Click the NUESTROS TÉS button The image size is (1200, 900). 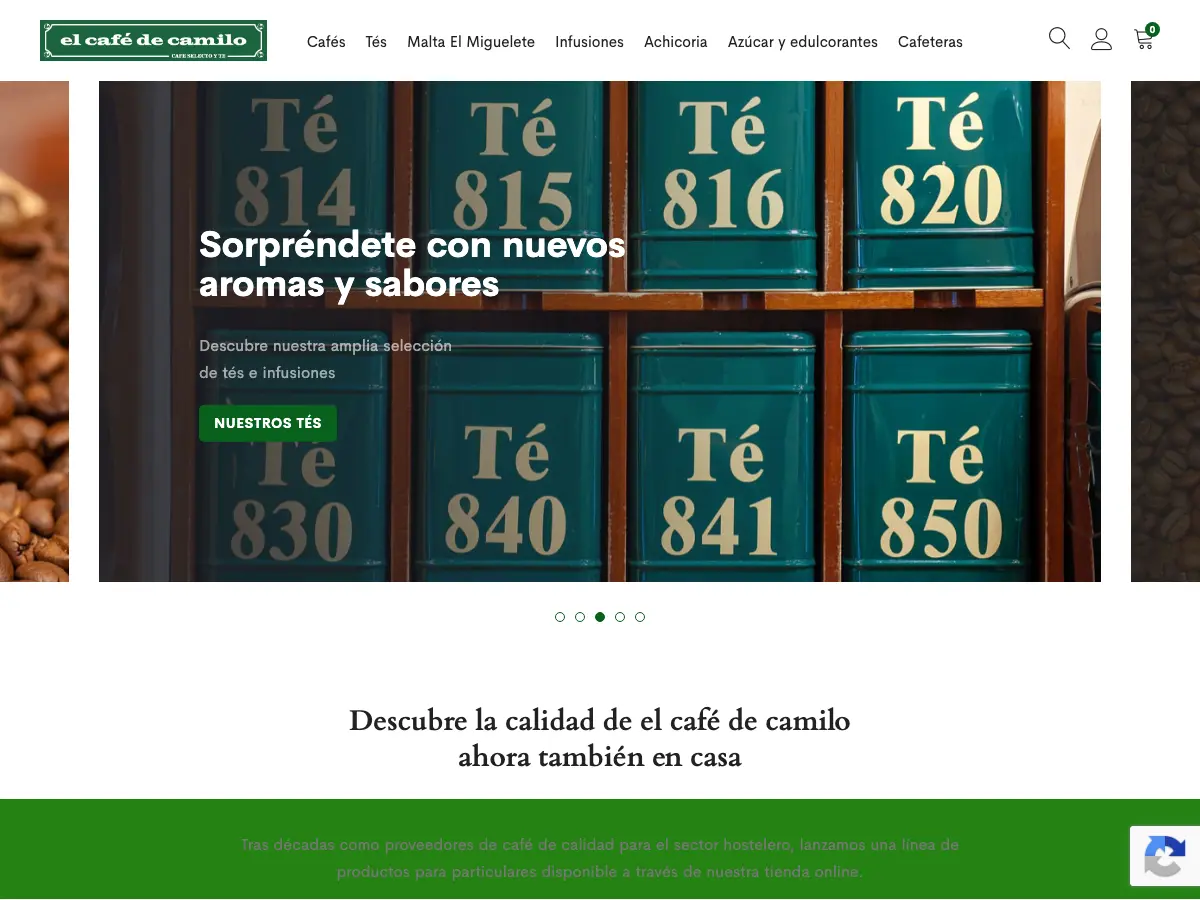(268, 423)
